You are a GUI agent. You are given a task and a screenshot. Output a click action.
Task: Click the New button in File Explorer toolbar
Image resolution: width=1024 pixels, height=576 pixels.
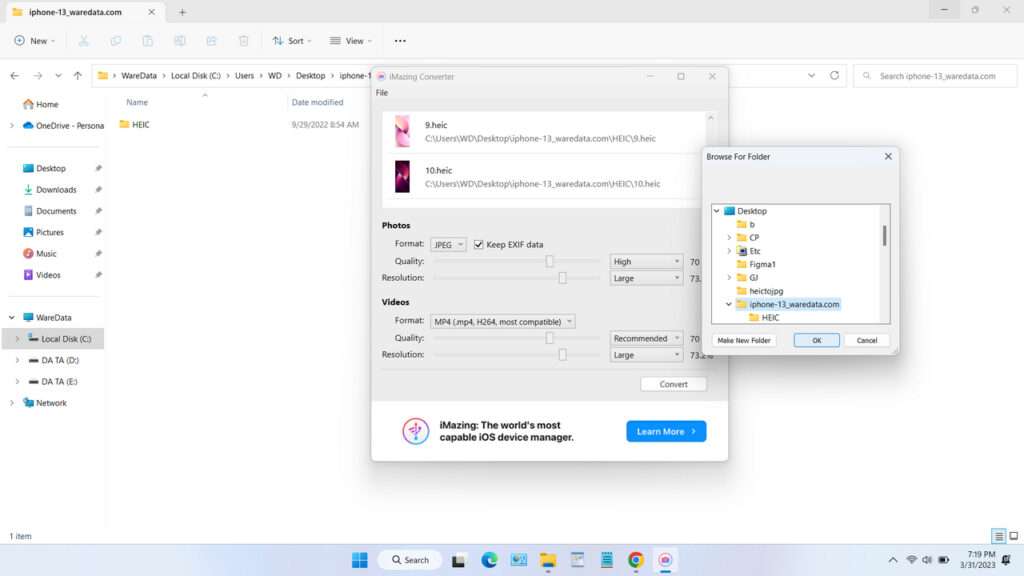(34, 40)
